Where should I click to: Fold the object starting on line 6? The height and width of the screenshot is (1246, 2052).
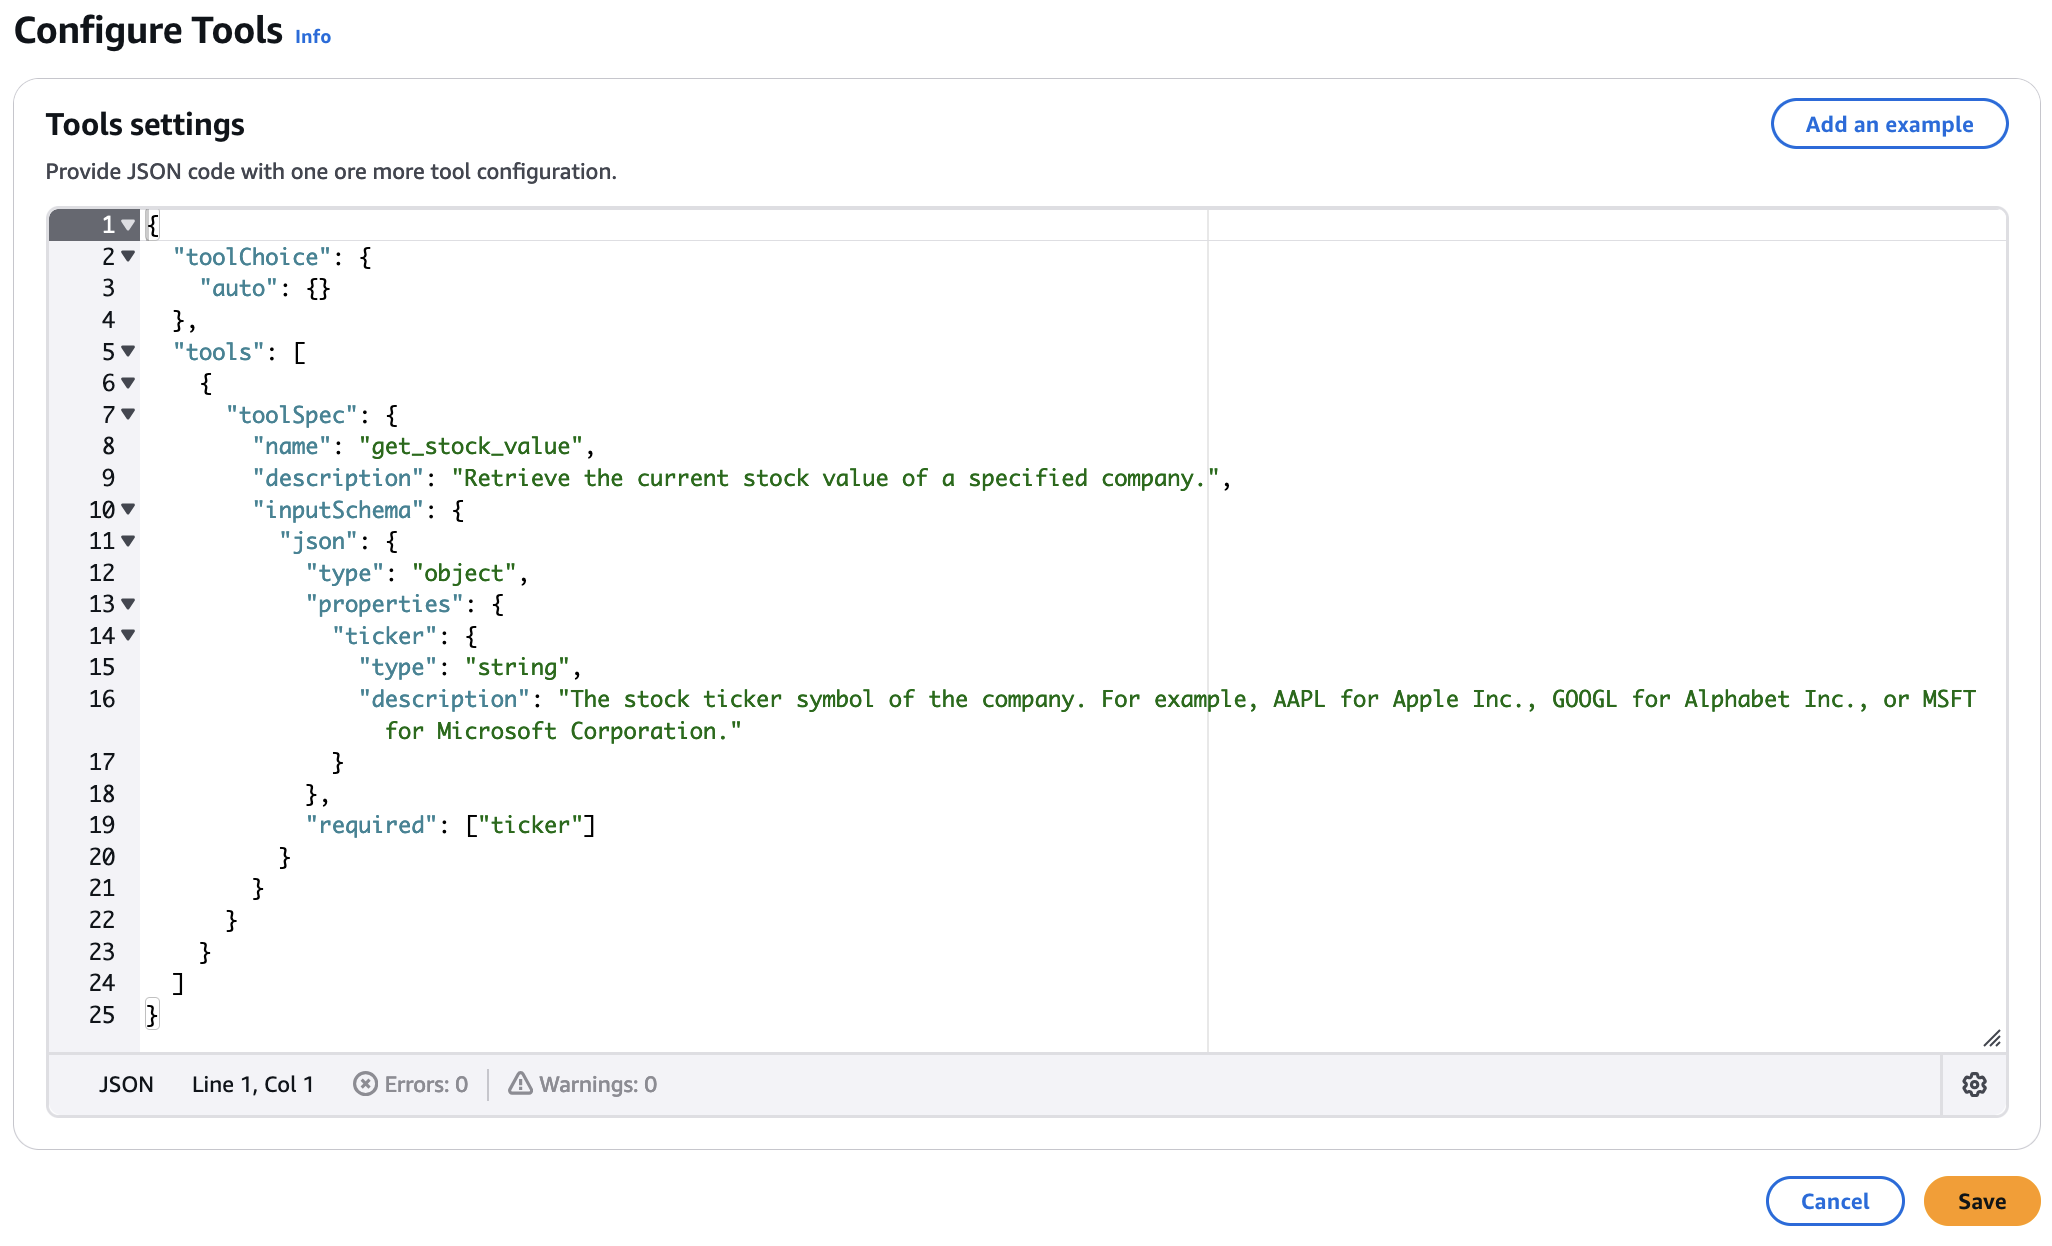[128, 383]
